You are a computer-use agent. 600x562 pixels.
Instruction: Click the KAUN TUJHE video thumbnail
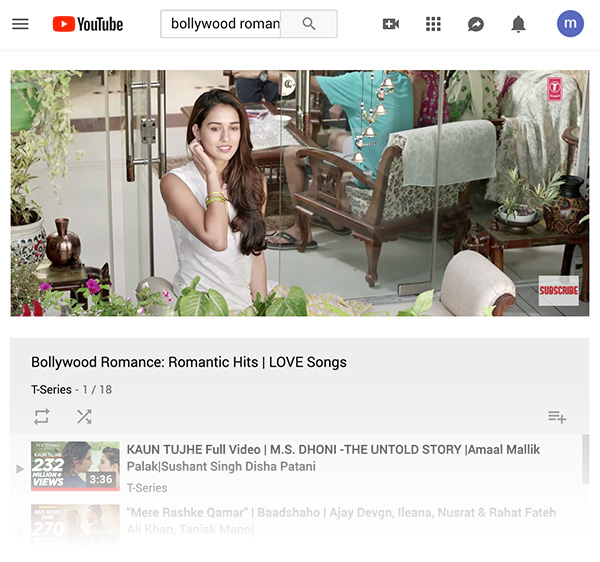pos(75,466)
